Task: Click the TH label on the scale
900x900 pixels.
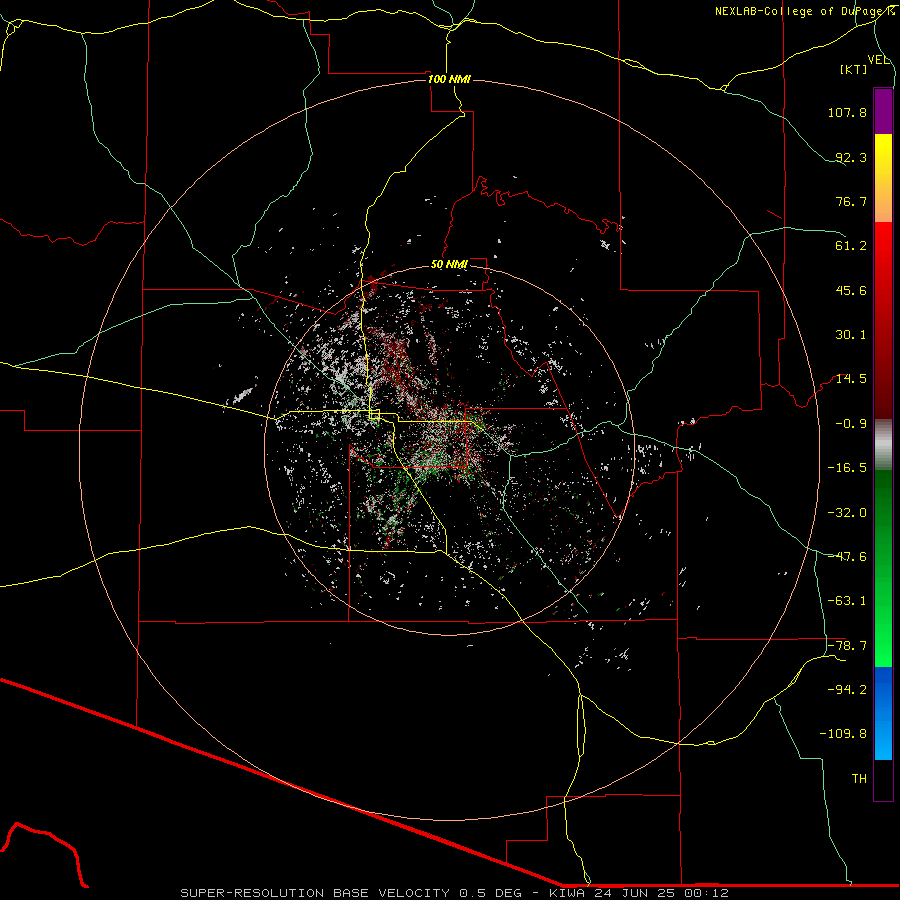Action: (859, 779)
